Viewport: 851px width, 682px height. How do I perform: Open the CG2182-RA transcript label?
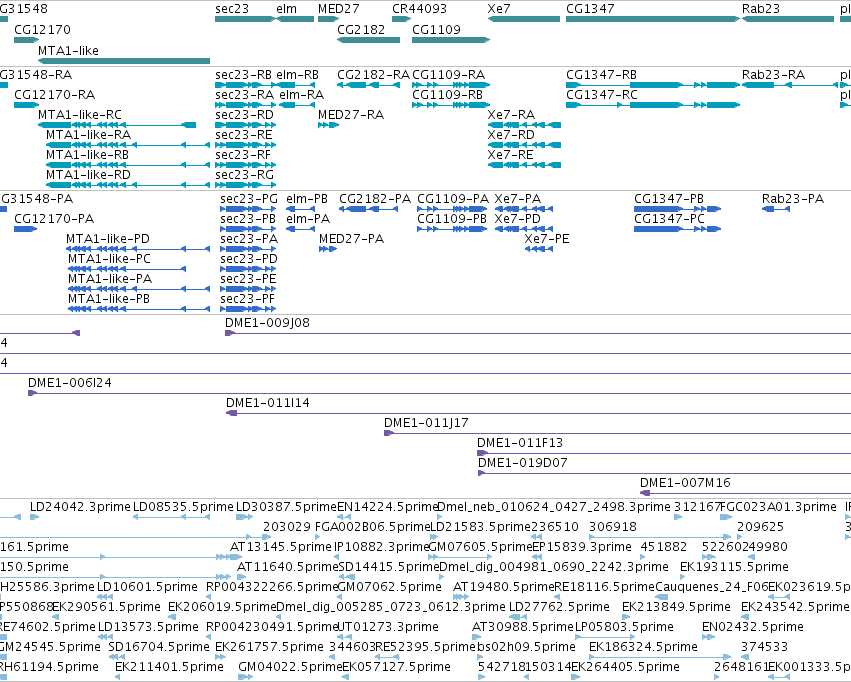click(x=373, y=74)
